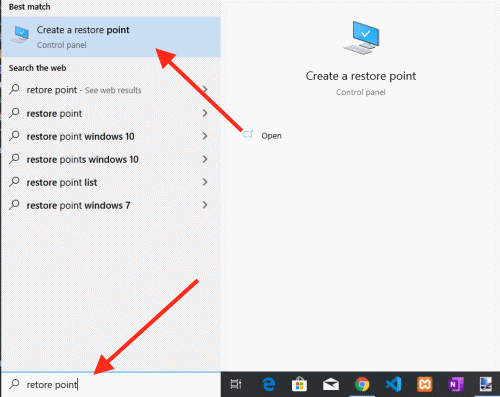Open the Mail app from the taskbar
Image resolution: width=500 pixels, height=397 pixels.
pos(331,384)
